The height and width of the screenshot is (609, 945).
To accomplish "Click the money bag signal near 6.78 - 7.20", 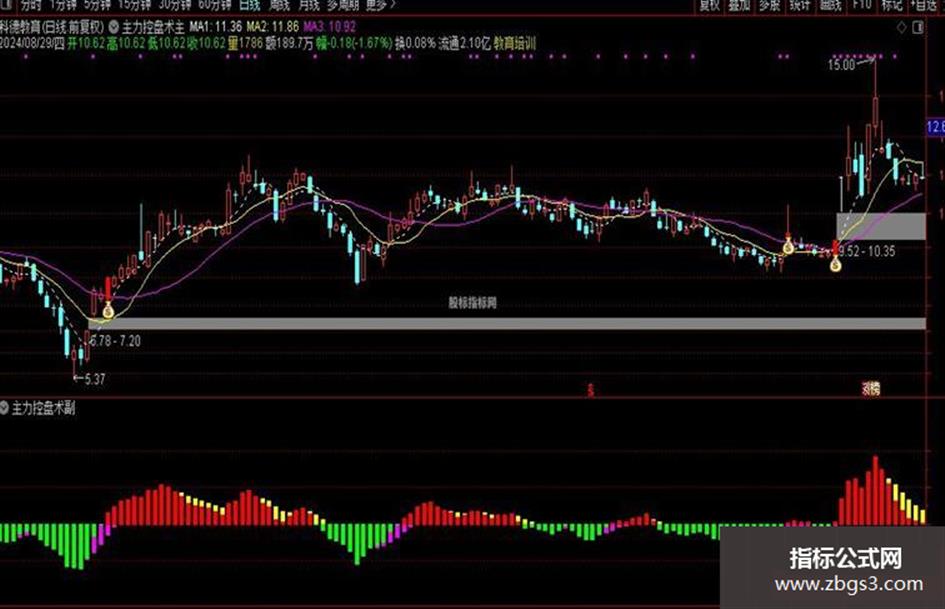I will [108, 310].
